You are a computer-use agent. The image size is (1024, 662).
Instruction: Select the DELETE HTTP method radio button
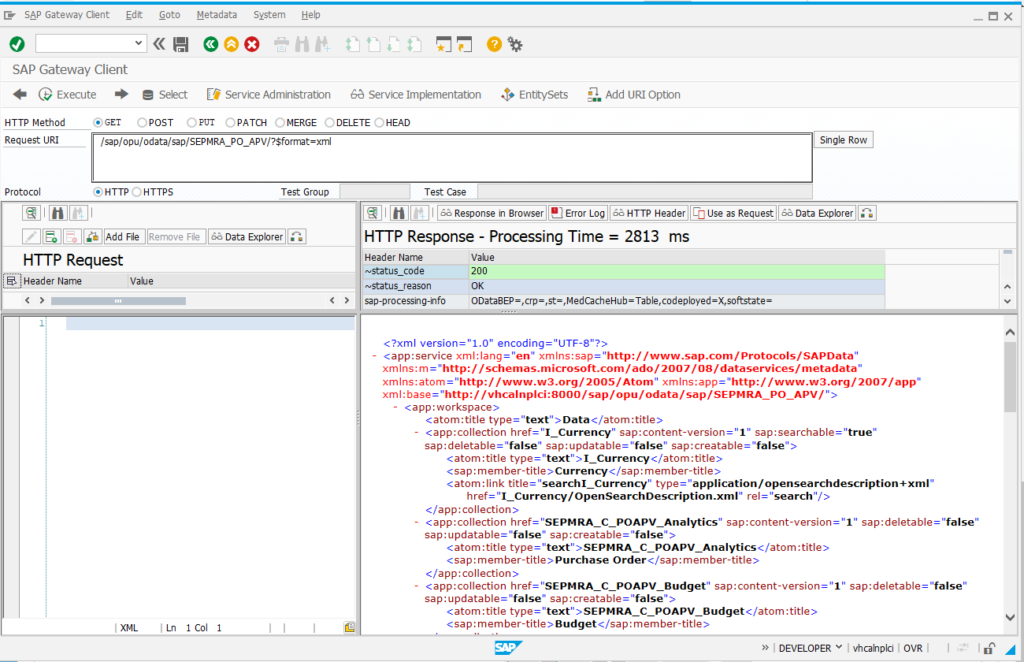pyautogui.click(x=330, y=123)
